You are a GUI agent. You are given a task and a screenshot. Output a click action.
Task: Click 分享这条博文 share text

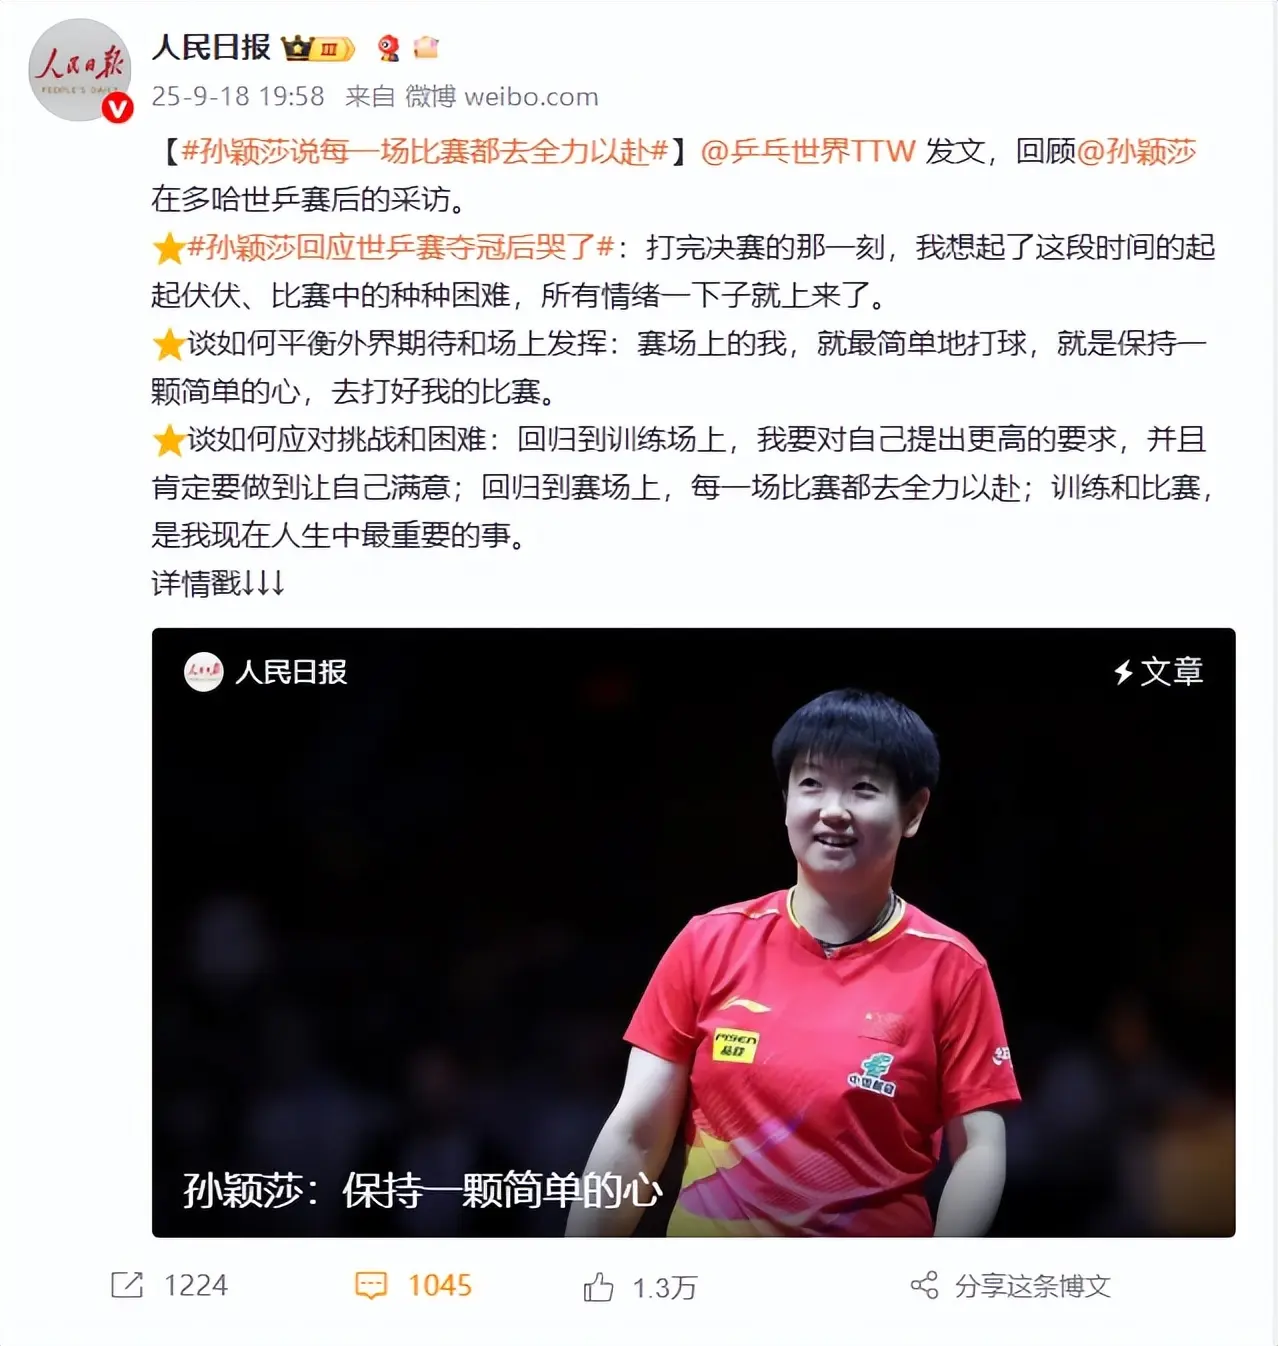[1033, 1286]
